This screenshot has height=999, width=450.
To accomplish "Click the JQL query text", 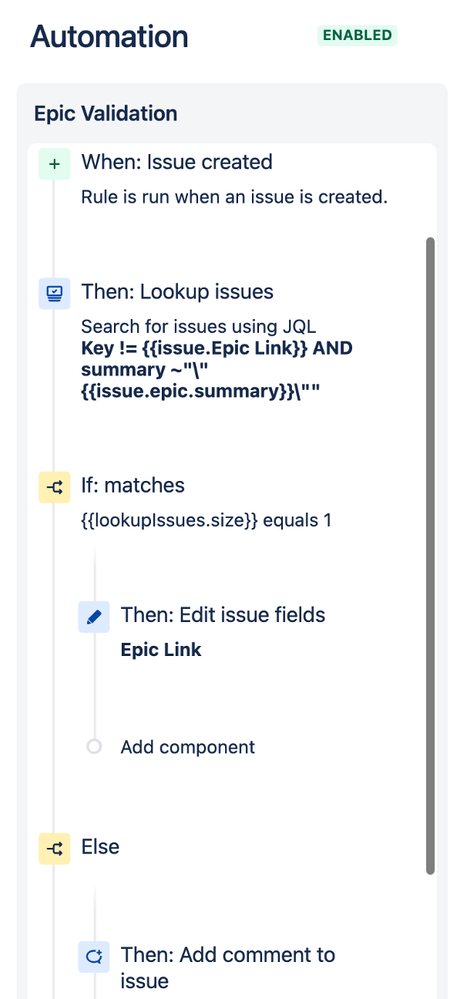I will 217,370.
